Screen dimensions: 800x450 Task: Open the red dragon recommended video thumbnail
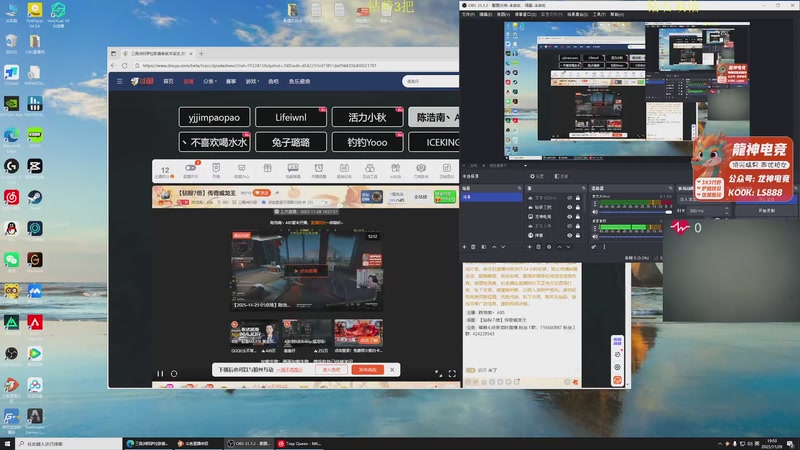tap(359, 333)
